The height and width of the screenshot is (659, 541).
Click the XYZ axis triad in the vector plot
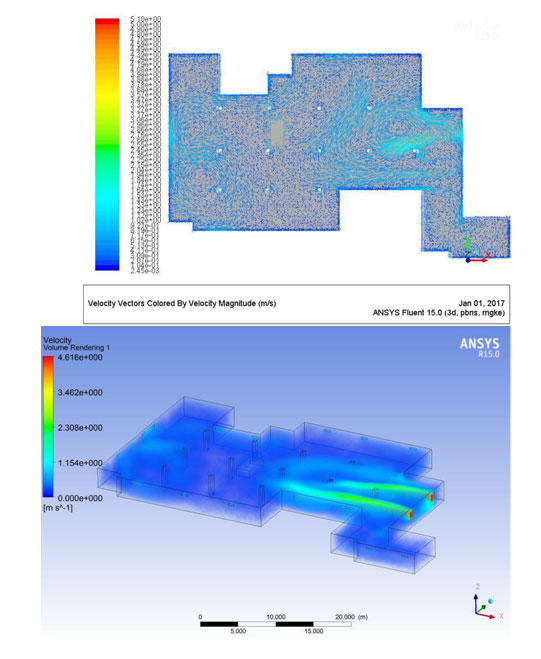pyautogui.click(x=477, y=250)
